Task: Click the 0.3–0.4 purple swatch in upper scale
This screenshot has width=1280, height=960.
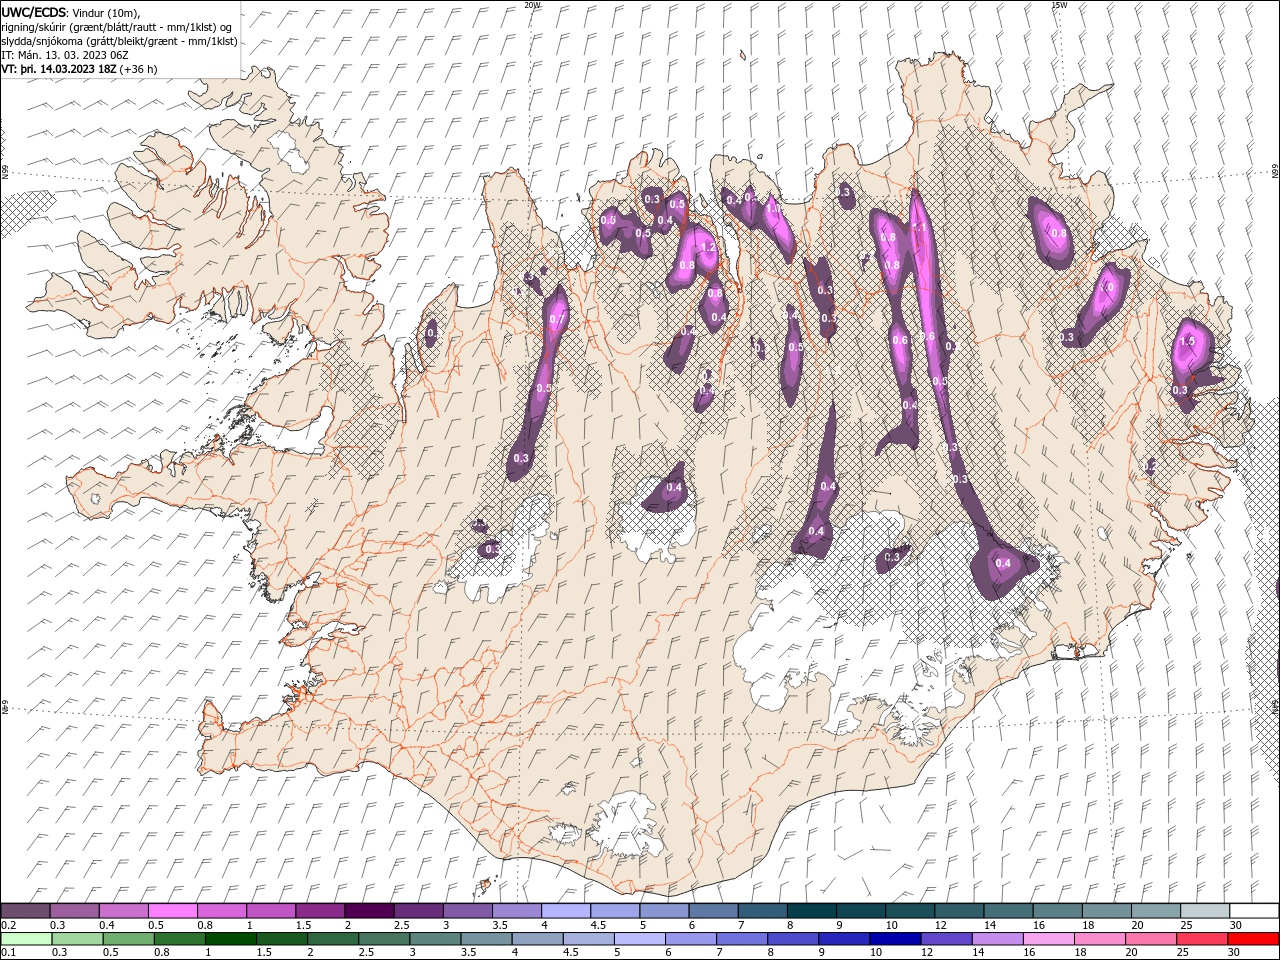Action: click(x=74, y=911)
